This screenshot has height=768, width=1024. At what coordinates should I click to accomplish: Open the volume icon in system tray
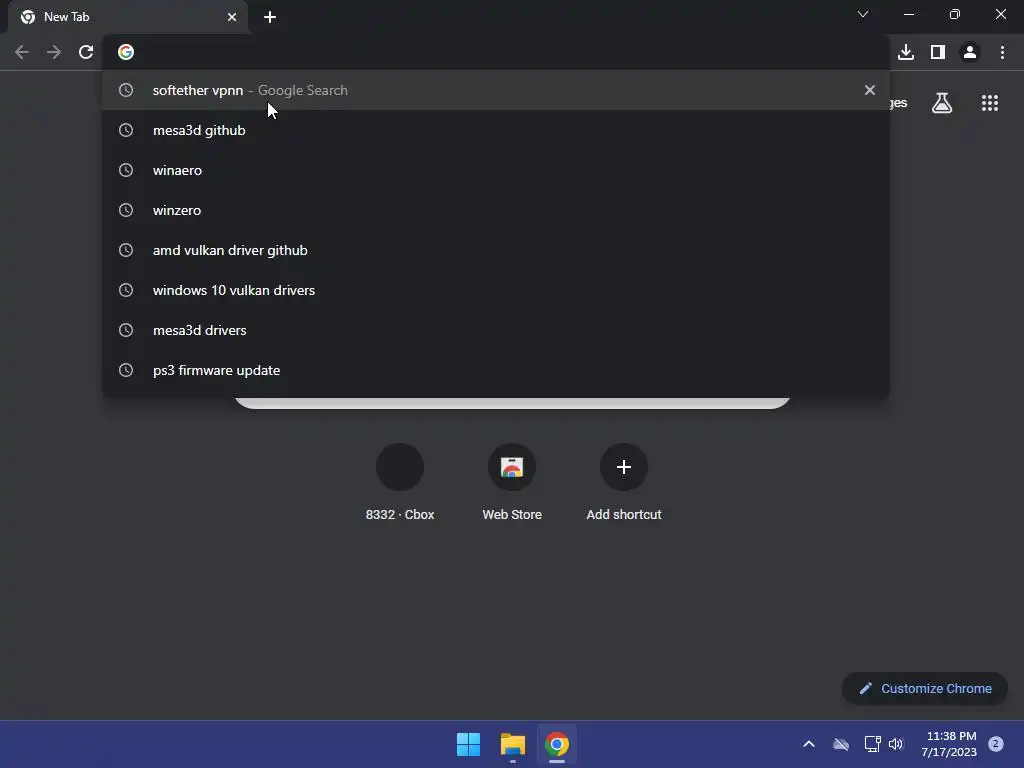[896, 744]
